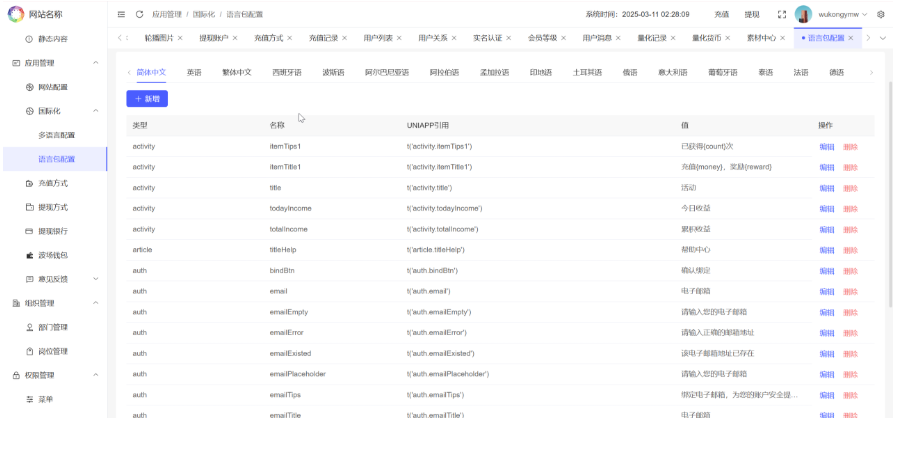Enter fullscreen mode via the top bar icon
The width and height of the screenshot is (899, 453).
(x=781, y=14)
